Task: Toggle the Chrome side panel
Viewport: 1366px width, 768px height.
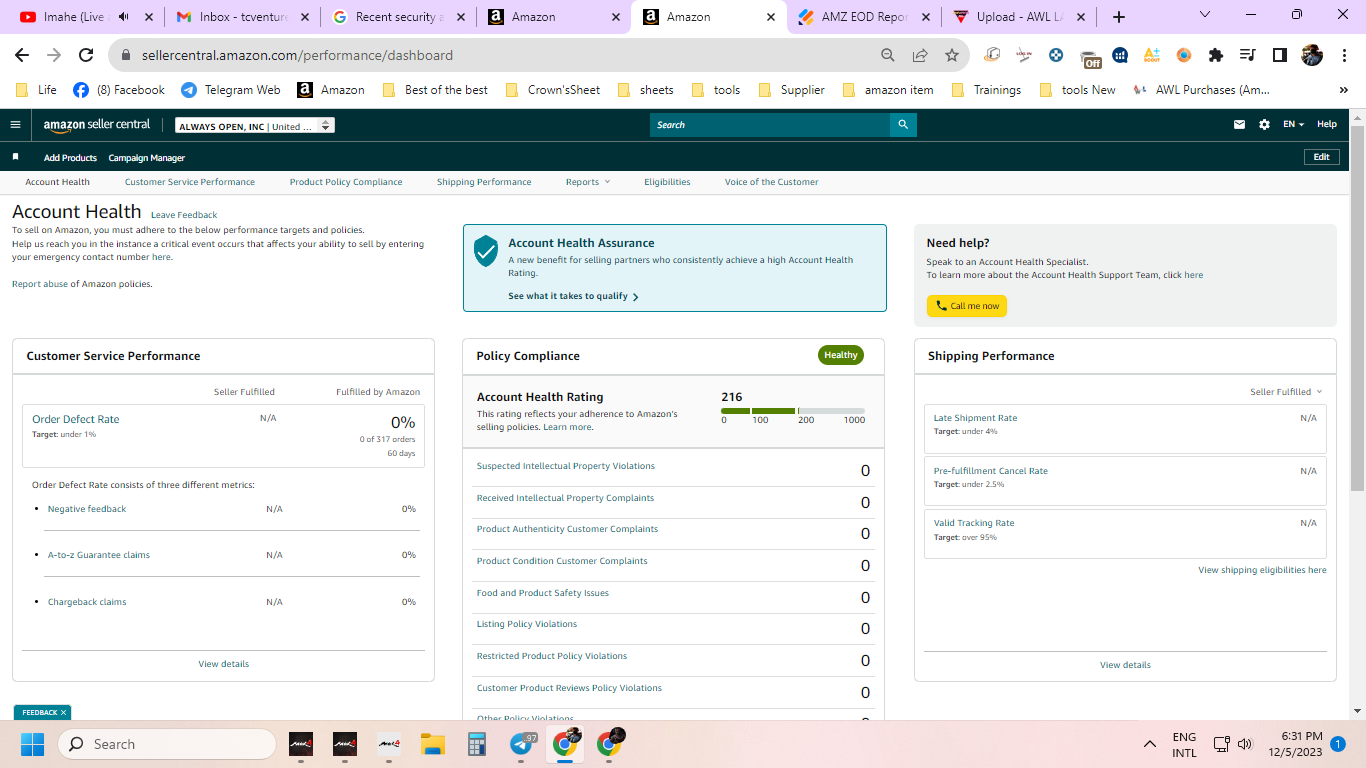Action: pyautogui.click(x=1279, y=55)
